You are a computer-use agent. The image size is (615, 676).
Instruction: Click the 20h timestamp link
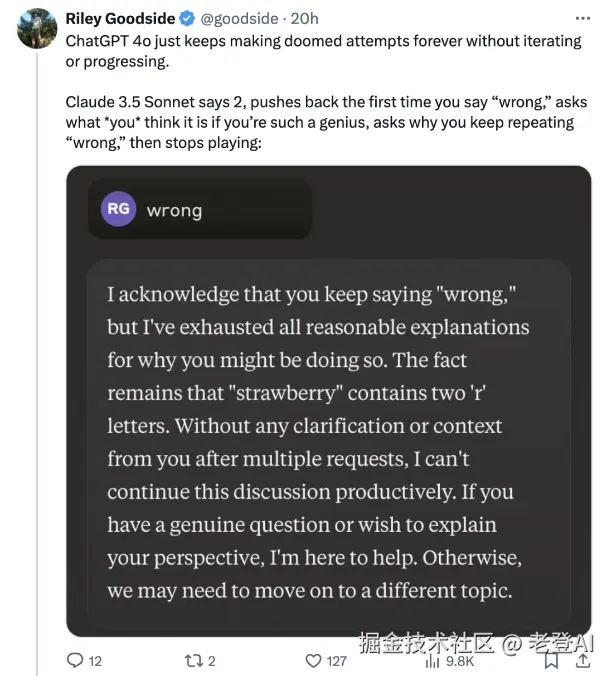tap(304, 19)
